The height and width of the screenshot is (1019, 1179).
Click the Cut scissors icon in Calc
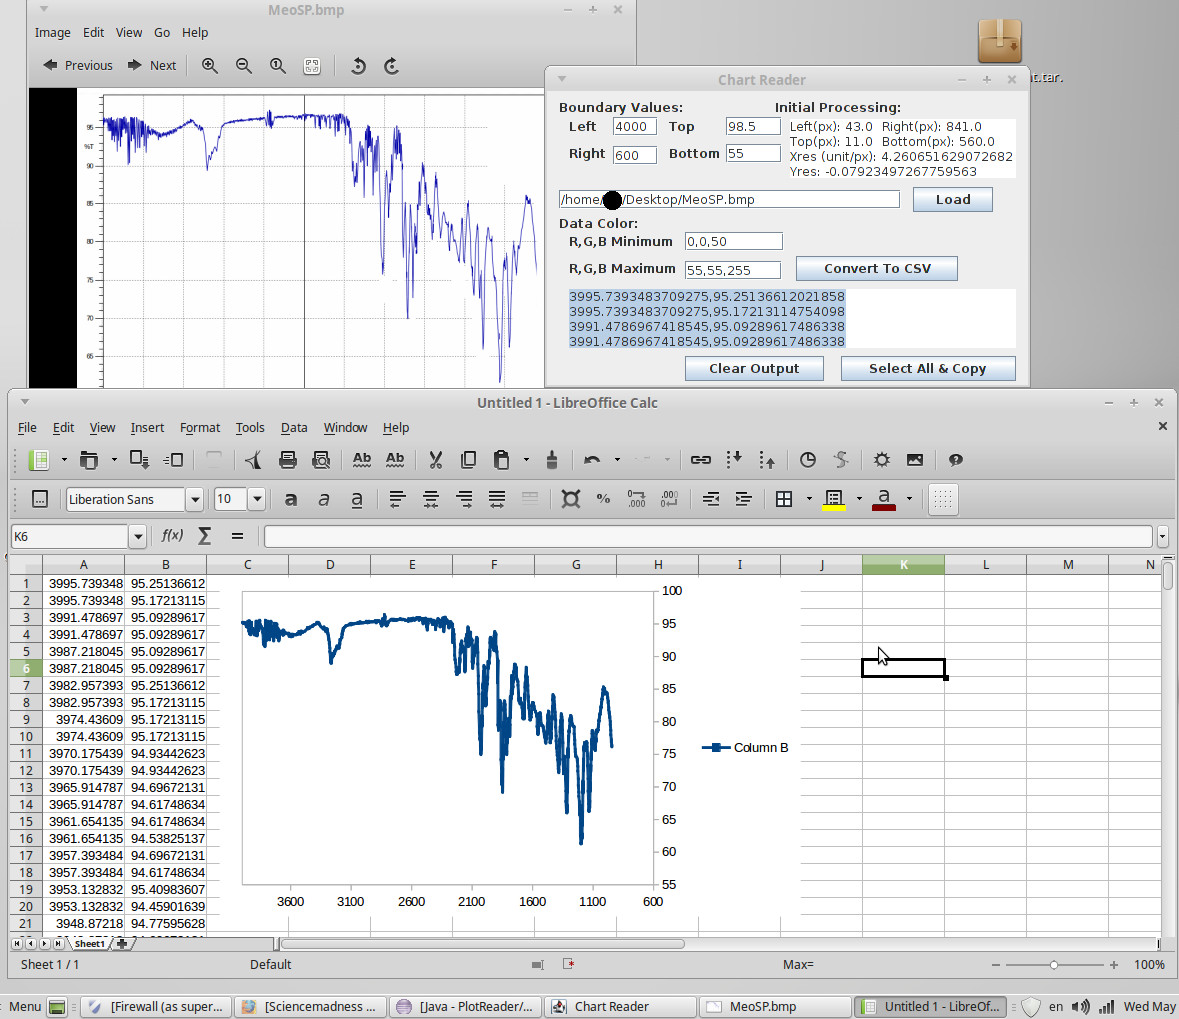(x=435, y=460)
